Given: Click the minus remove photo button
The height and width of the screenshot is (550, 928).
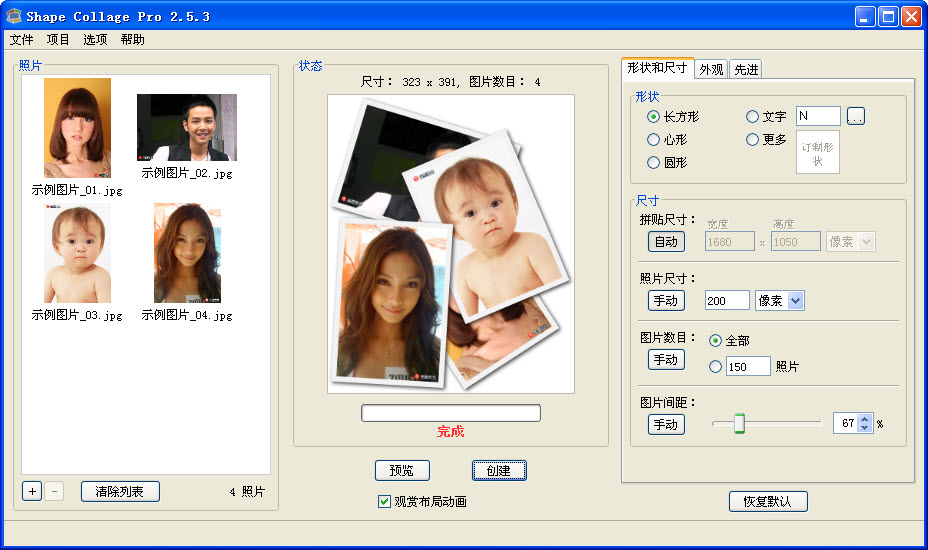Looking at the screenshot, I should 54,491.
